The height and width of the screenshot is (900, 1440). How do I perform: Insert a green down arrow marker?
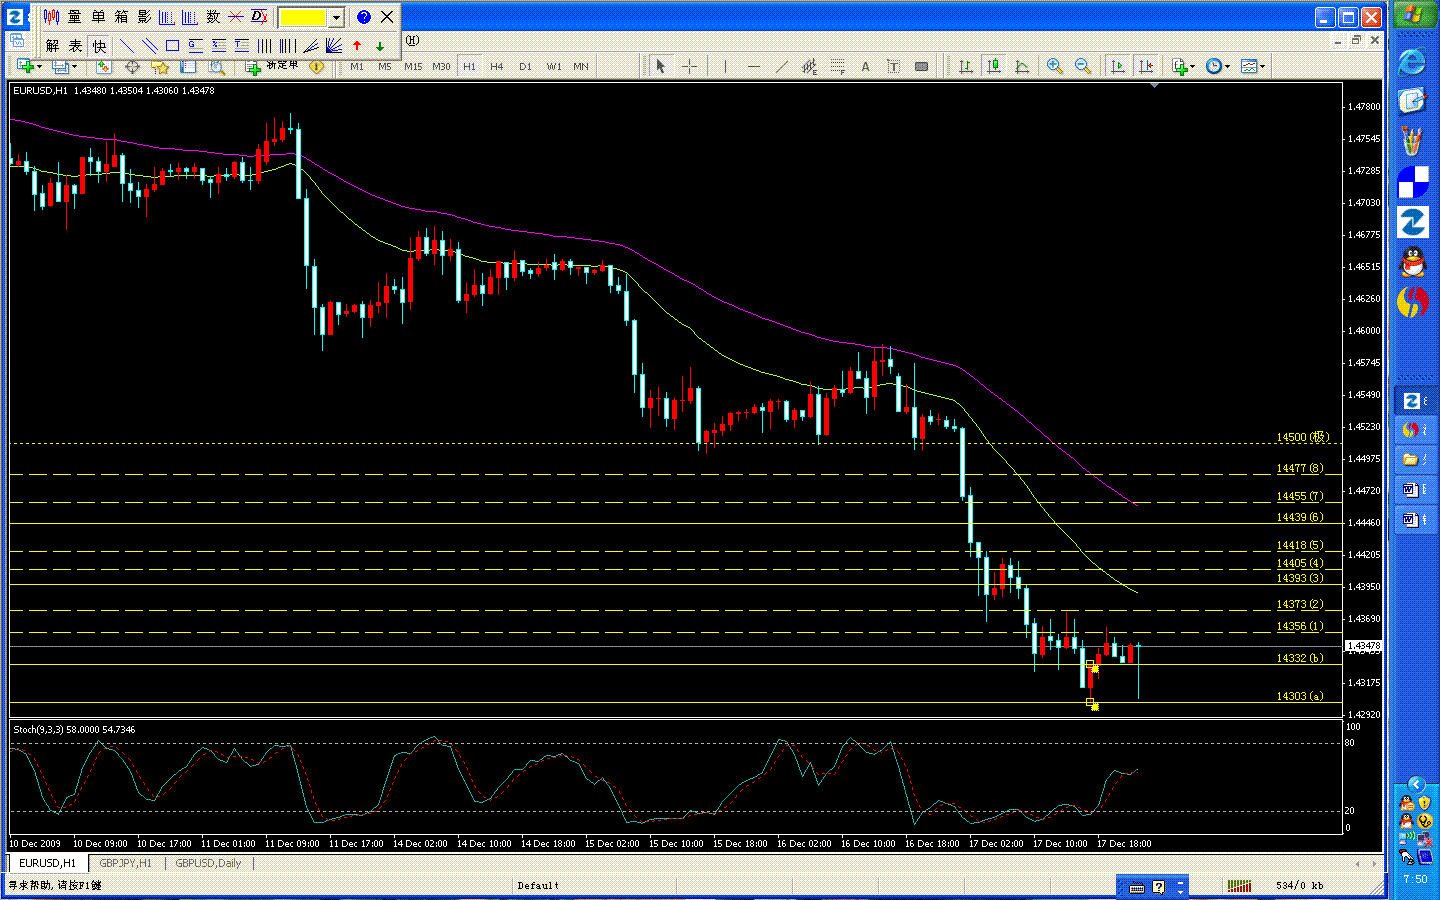click(x=380, y=46)
